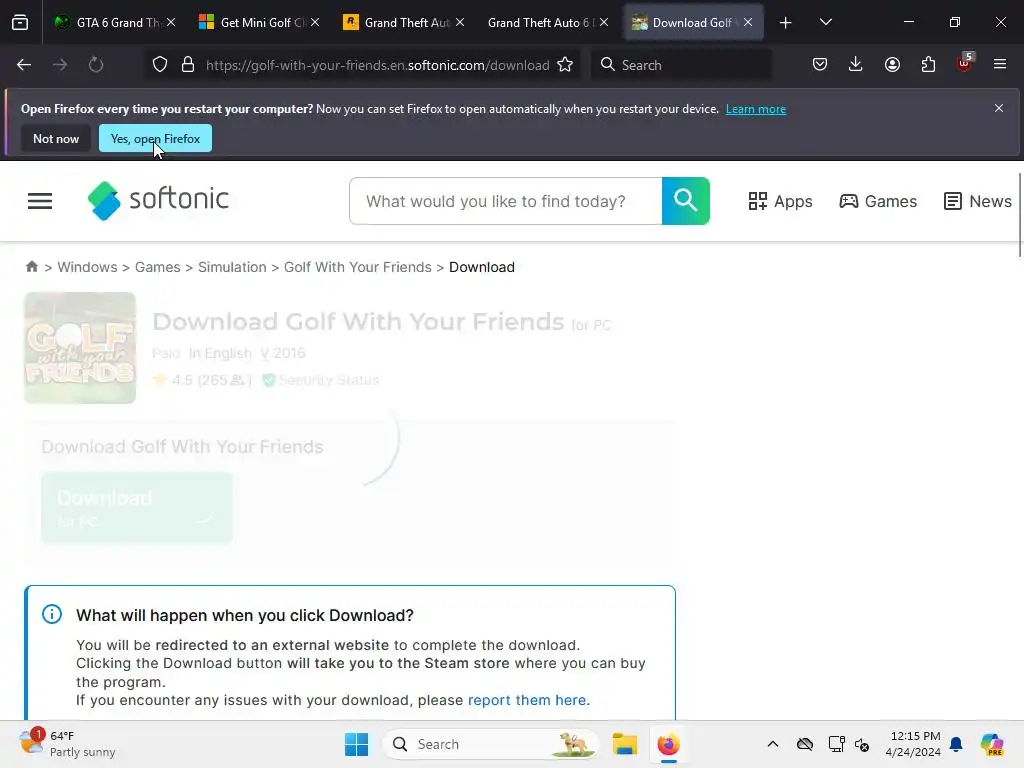Click the green Download for PC button

(x=136, y=507)
